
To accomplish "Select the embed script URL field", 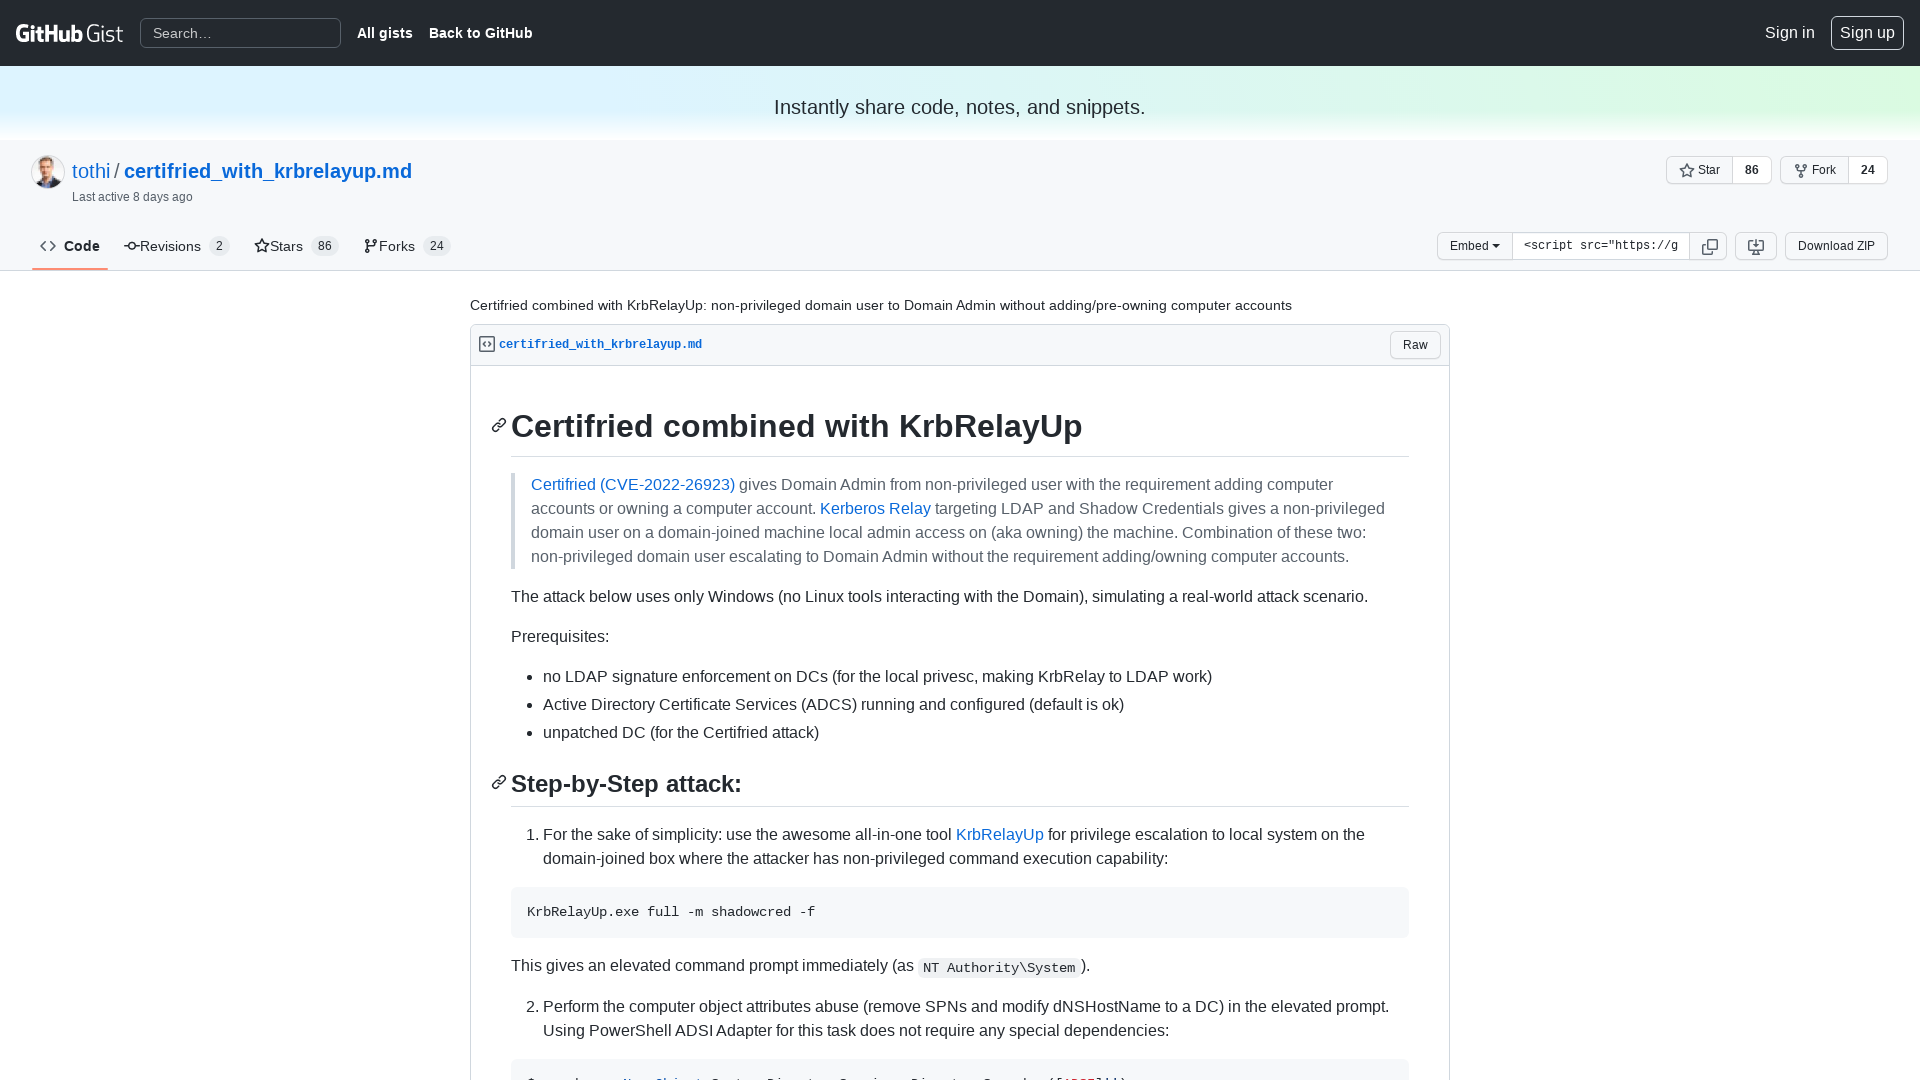I will (1601, 246).
